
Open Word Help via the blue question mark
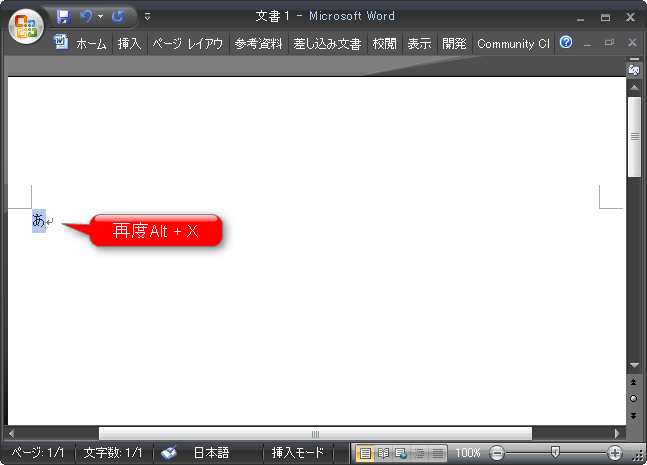[x=566, y=42]
